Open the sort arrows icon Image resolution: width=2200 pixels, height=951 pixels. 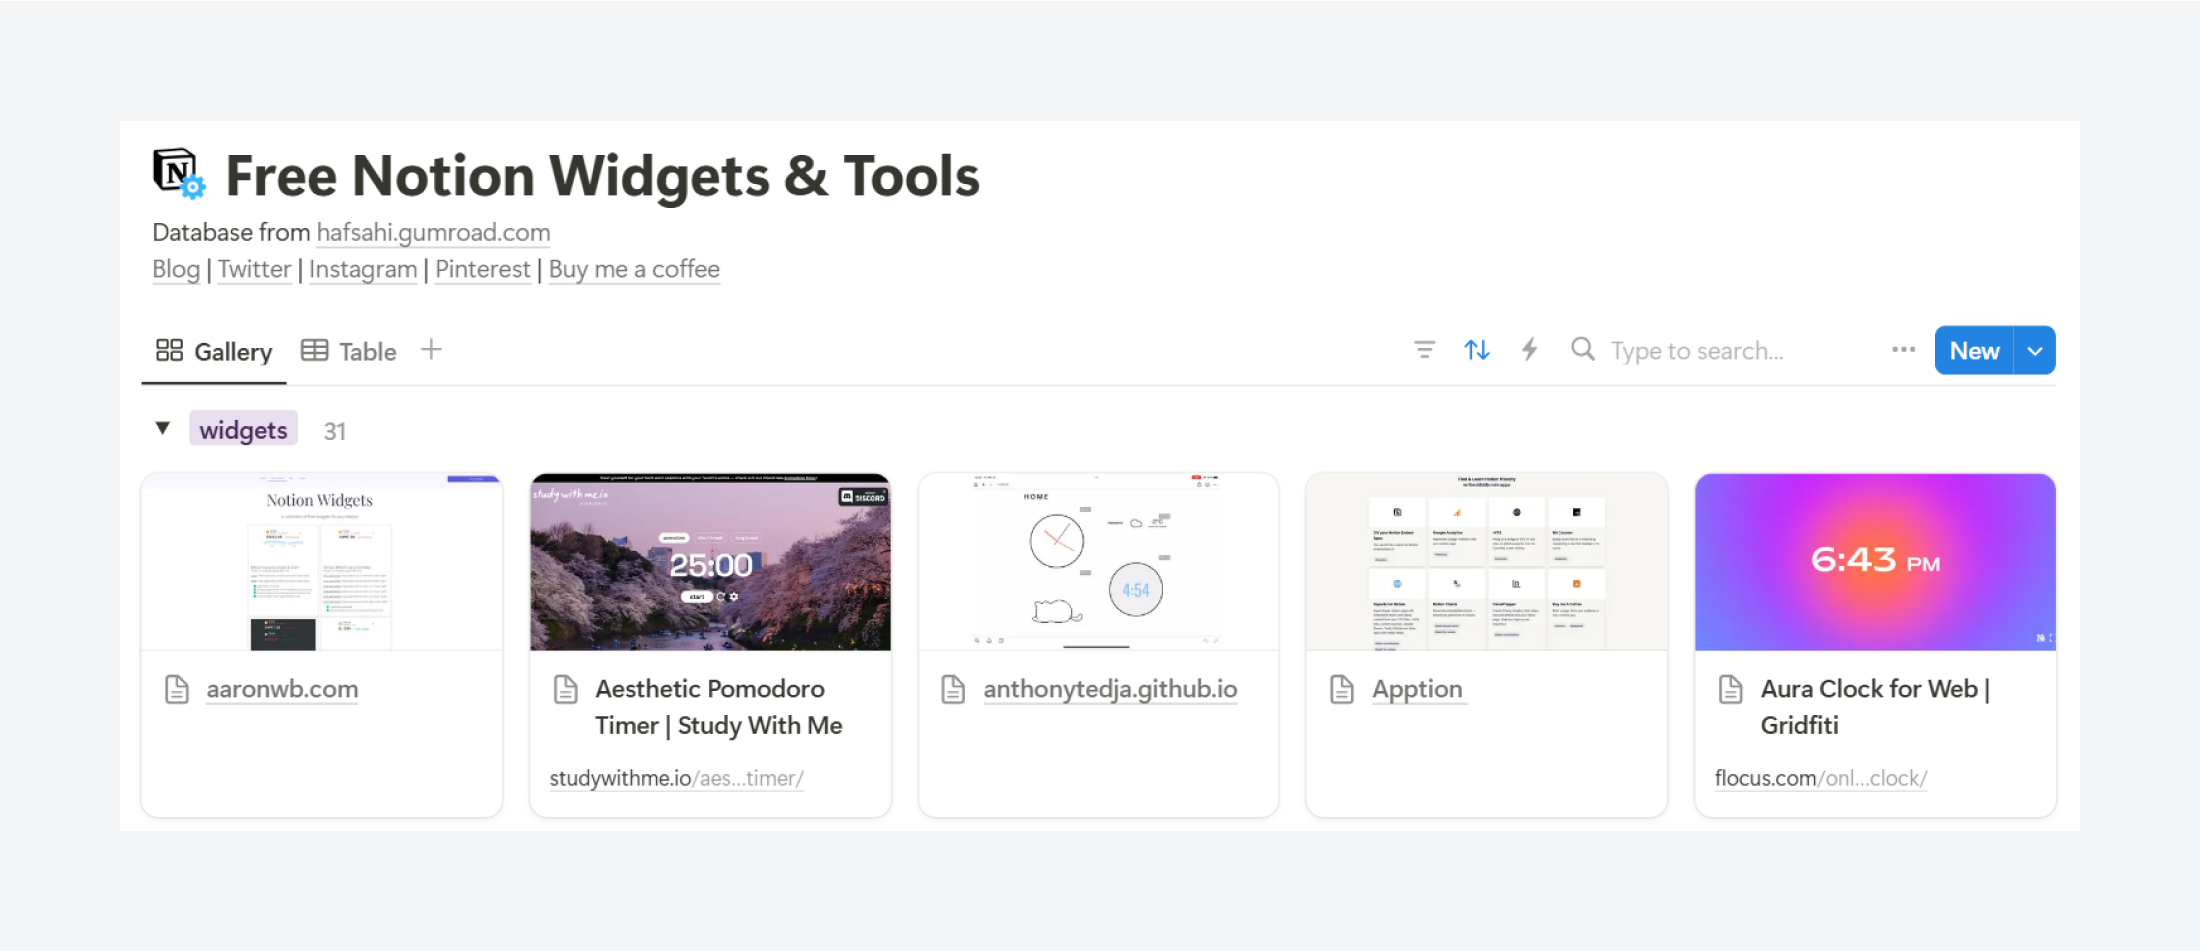pyautogui.click(x=1477, y=350)
